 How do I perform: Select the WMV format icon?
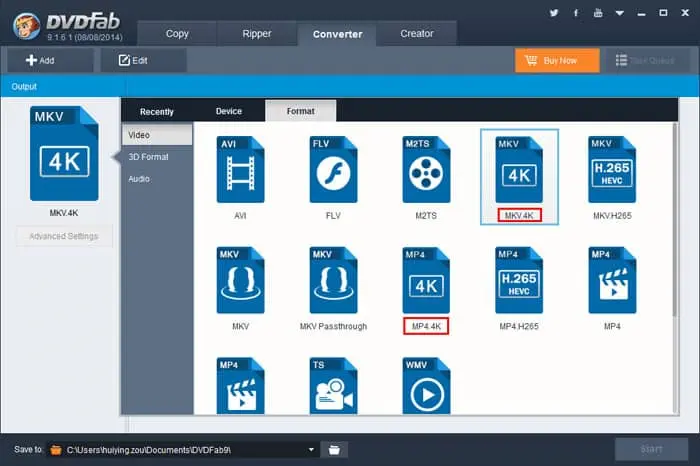pyautogui.click(x=426, y=387)
